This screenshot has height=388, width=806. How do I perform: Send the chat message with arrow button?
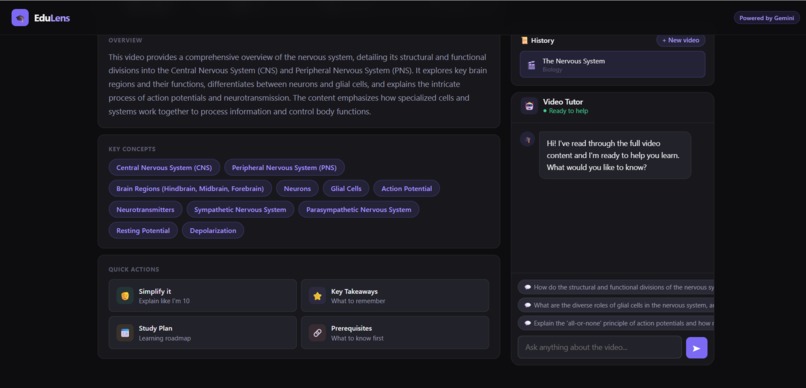coord(697,348)
